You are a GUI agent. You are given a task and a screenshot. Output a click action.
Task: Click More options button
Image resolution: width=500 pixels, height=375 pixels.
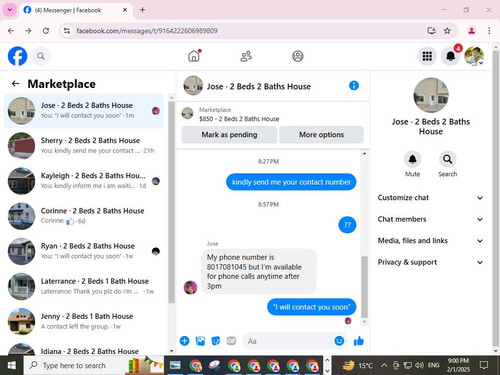click(321, 135)
